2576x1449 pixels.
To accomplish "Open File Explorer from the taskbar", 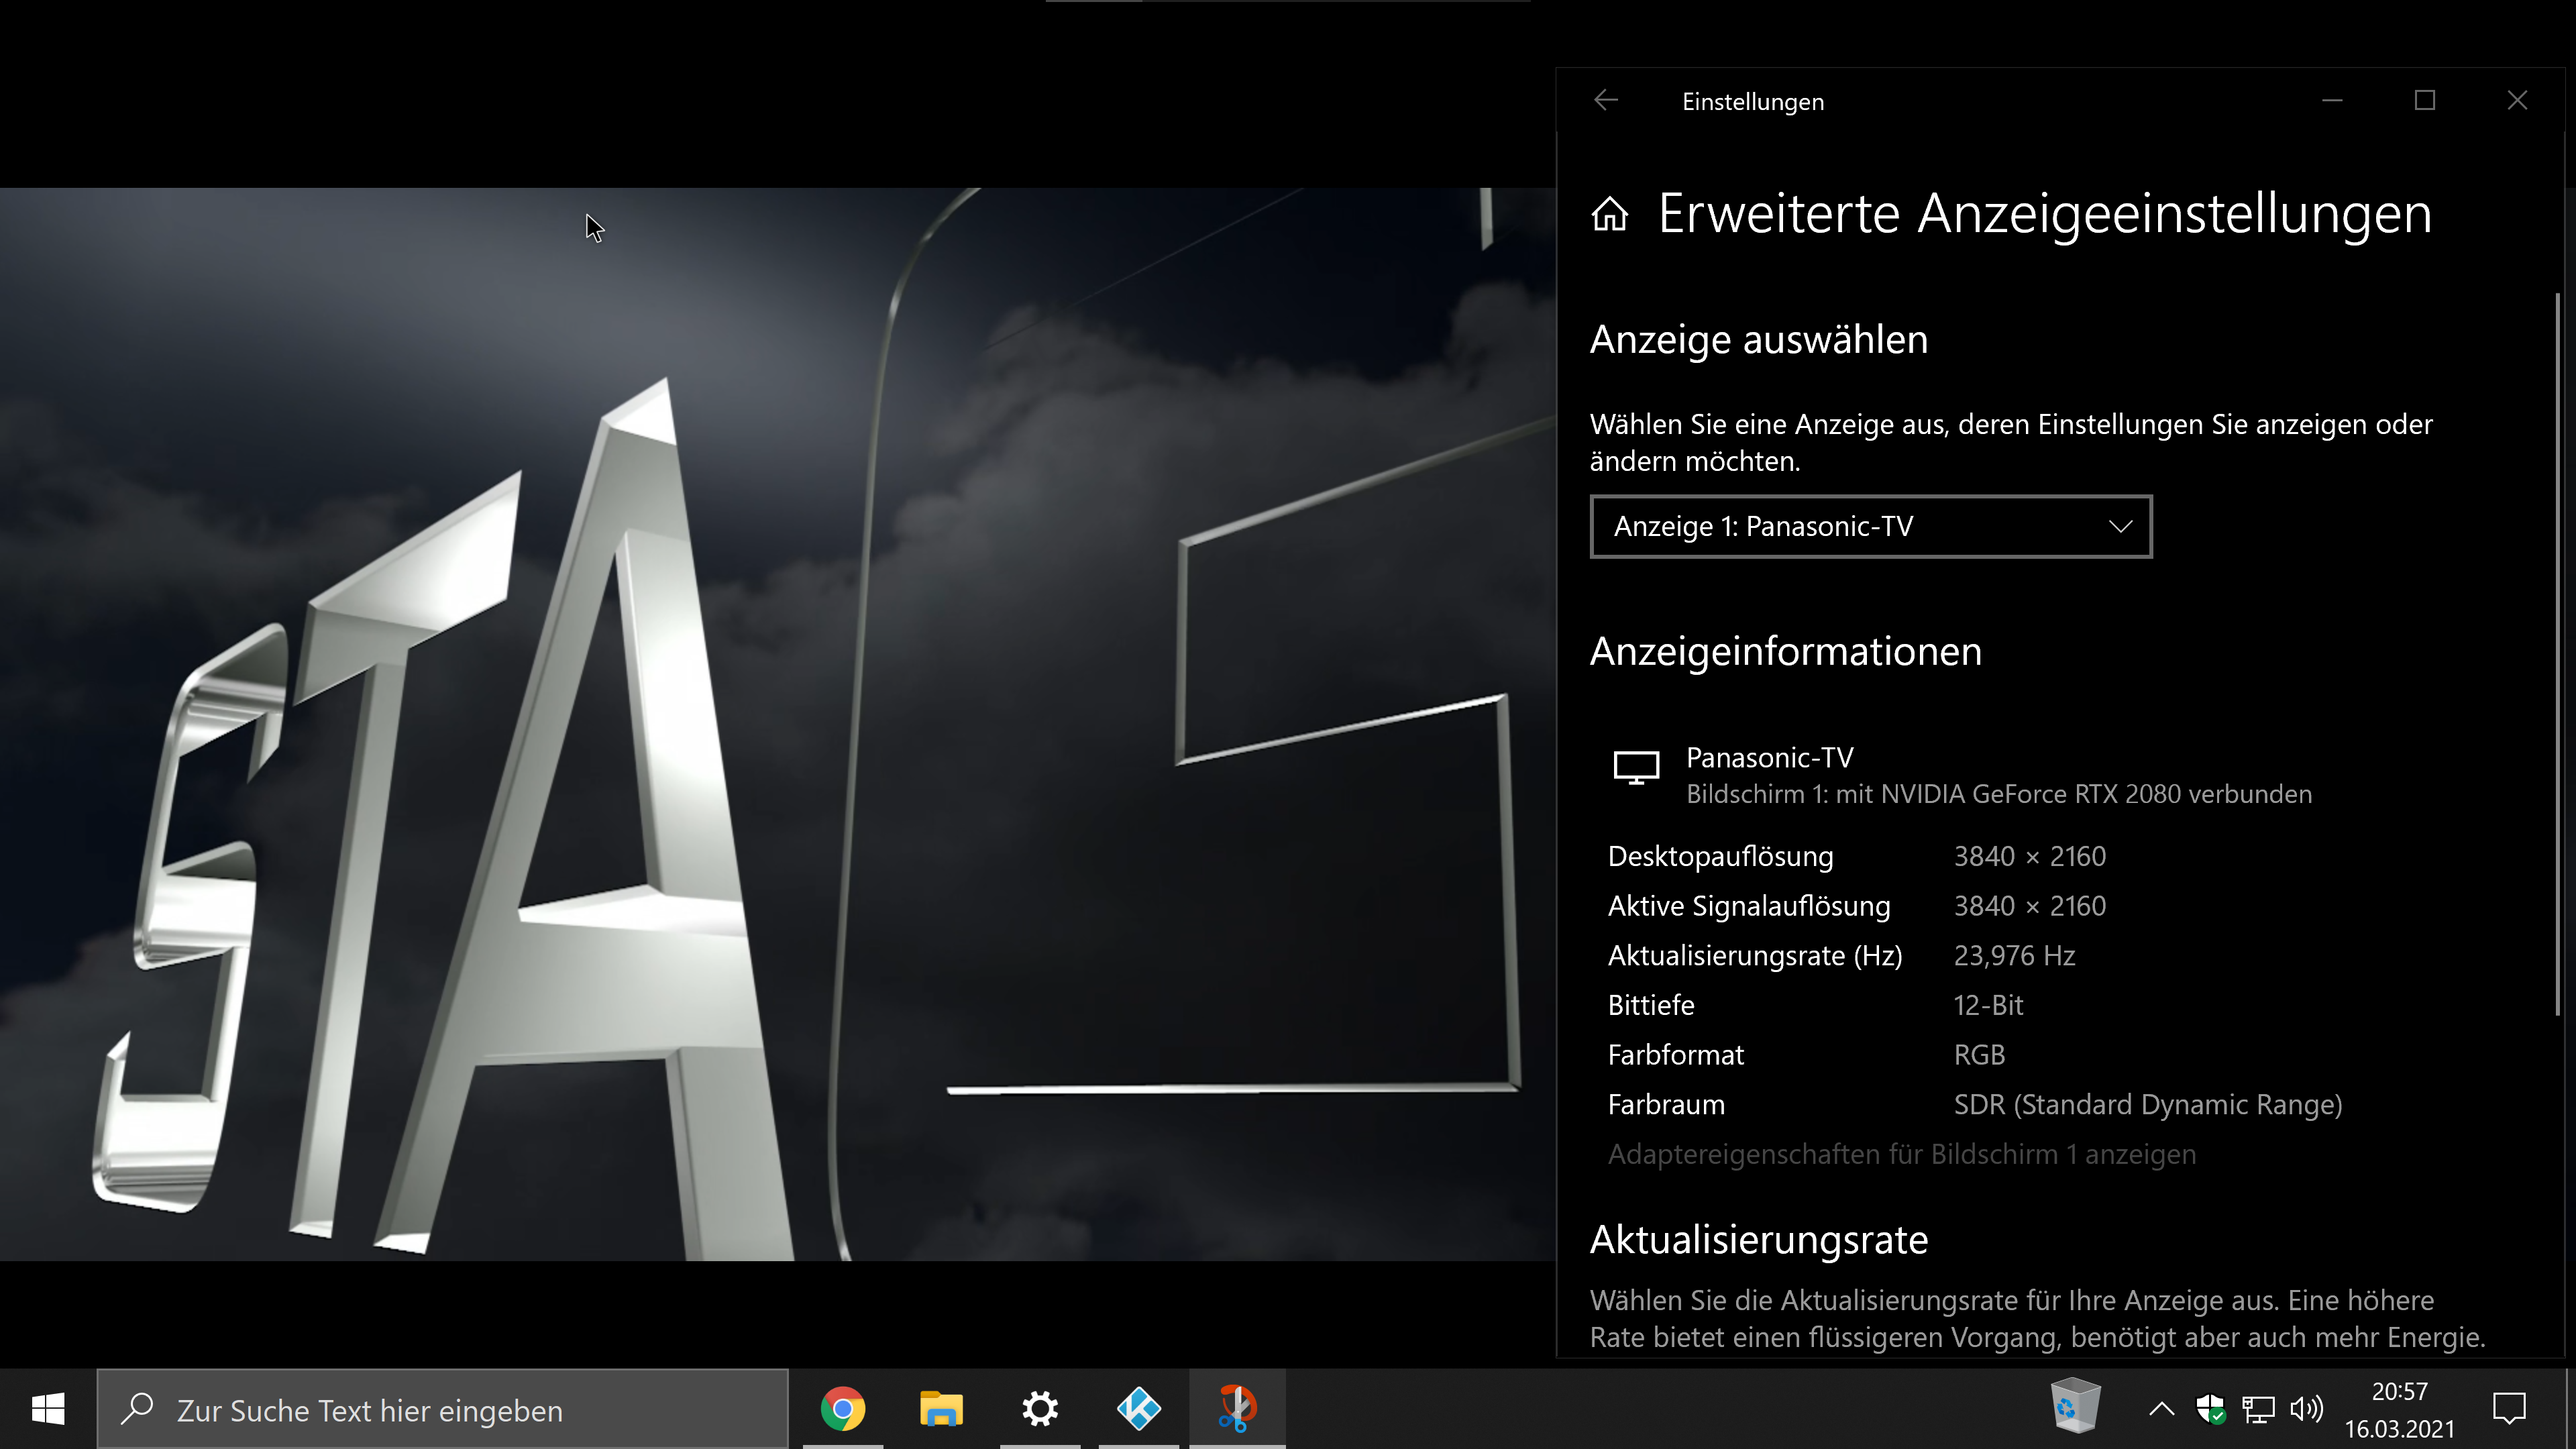I will click(x=940, y=1409).
